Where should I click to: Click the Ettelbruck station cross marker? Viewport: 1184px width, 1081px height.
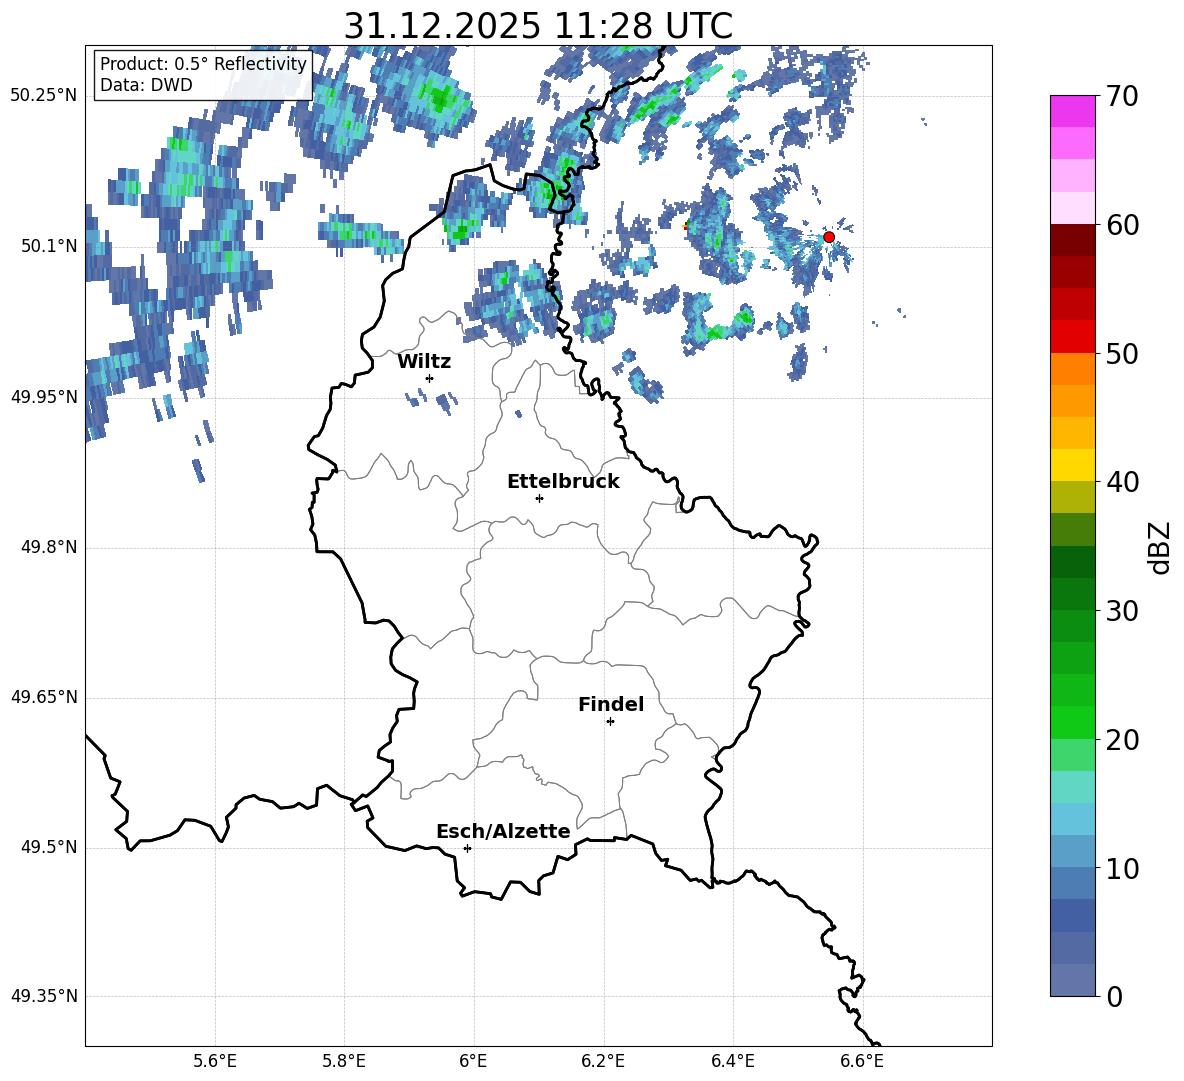point(539,498)
